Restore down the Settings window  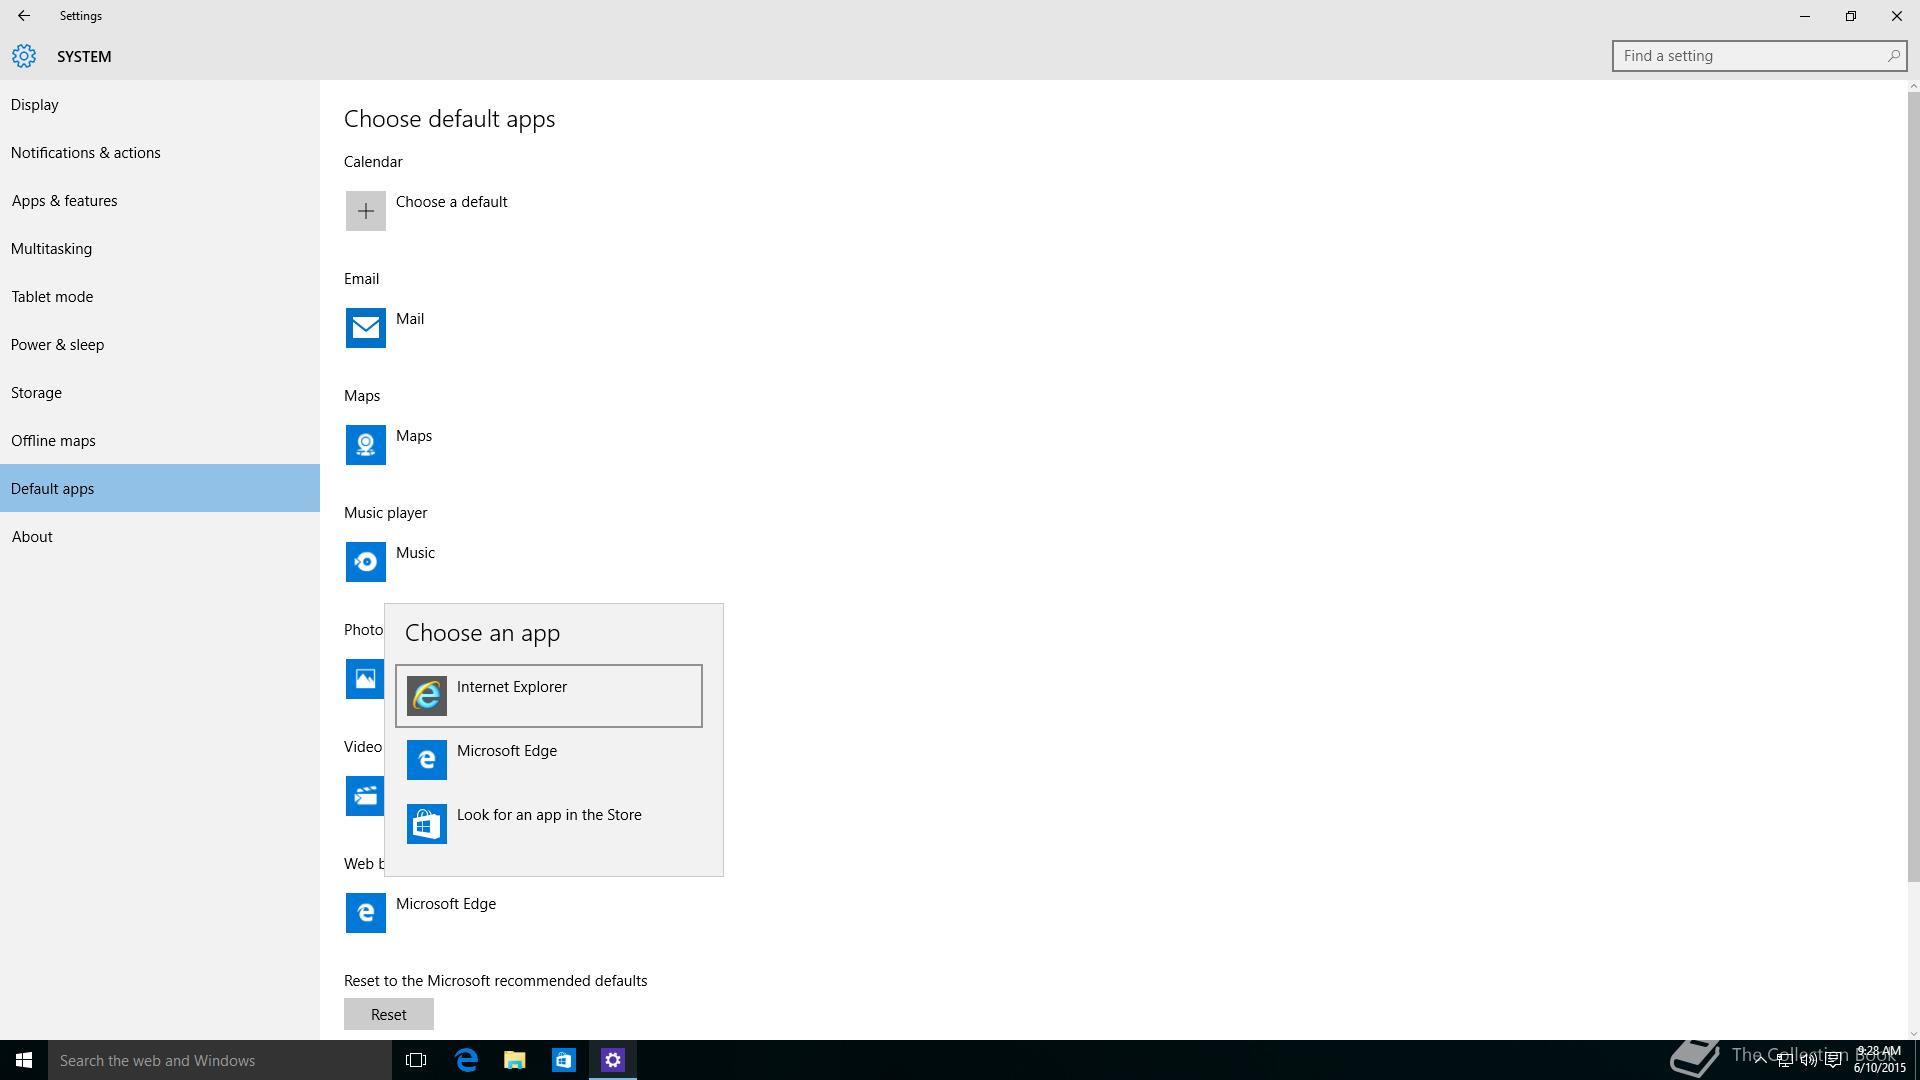coord(1851,16)
